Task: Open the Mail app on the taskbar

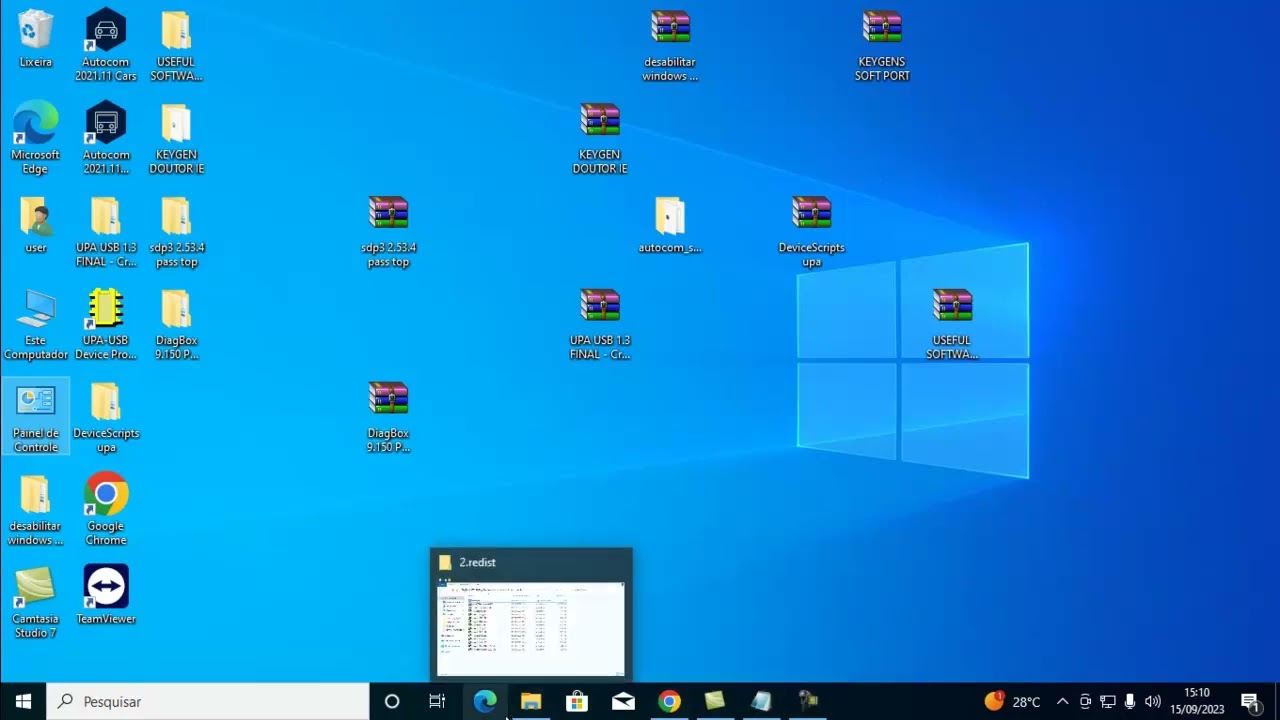Action: click(x=623, y=701)
